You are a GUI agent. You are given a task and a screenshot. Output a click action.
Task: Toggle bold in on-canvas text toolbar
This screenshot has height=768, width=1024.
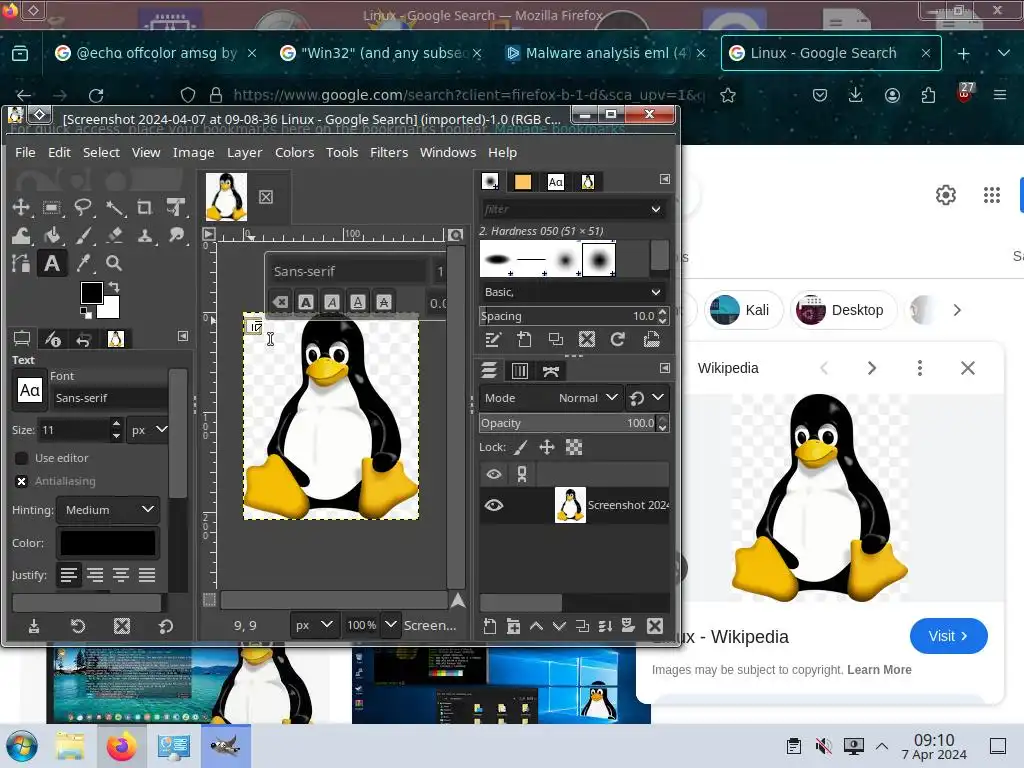tap(306, 302)
